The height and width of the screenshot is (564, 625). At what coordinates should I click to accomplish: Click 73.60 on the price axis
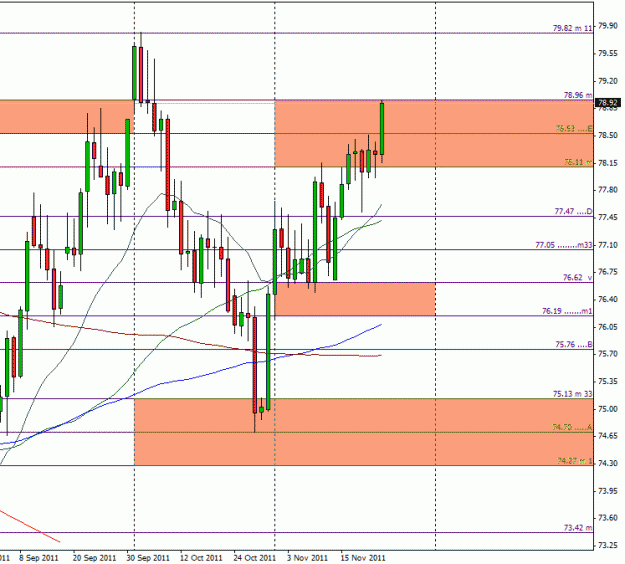click(608, 518)
